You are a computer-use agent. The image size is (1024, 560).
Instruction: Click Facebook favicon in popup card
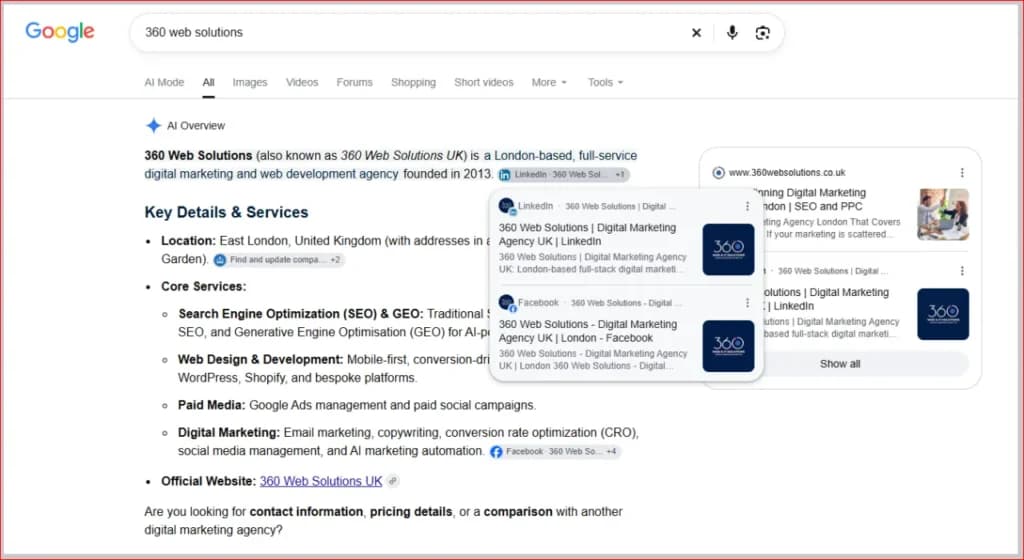coord(507,303)
